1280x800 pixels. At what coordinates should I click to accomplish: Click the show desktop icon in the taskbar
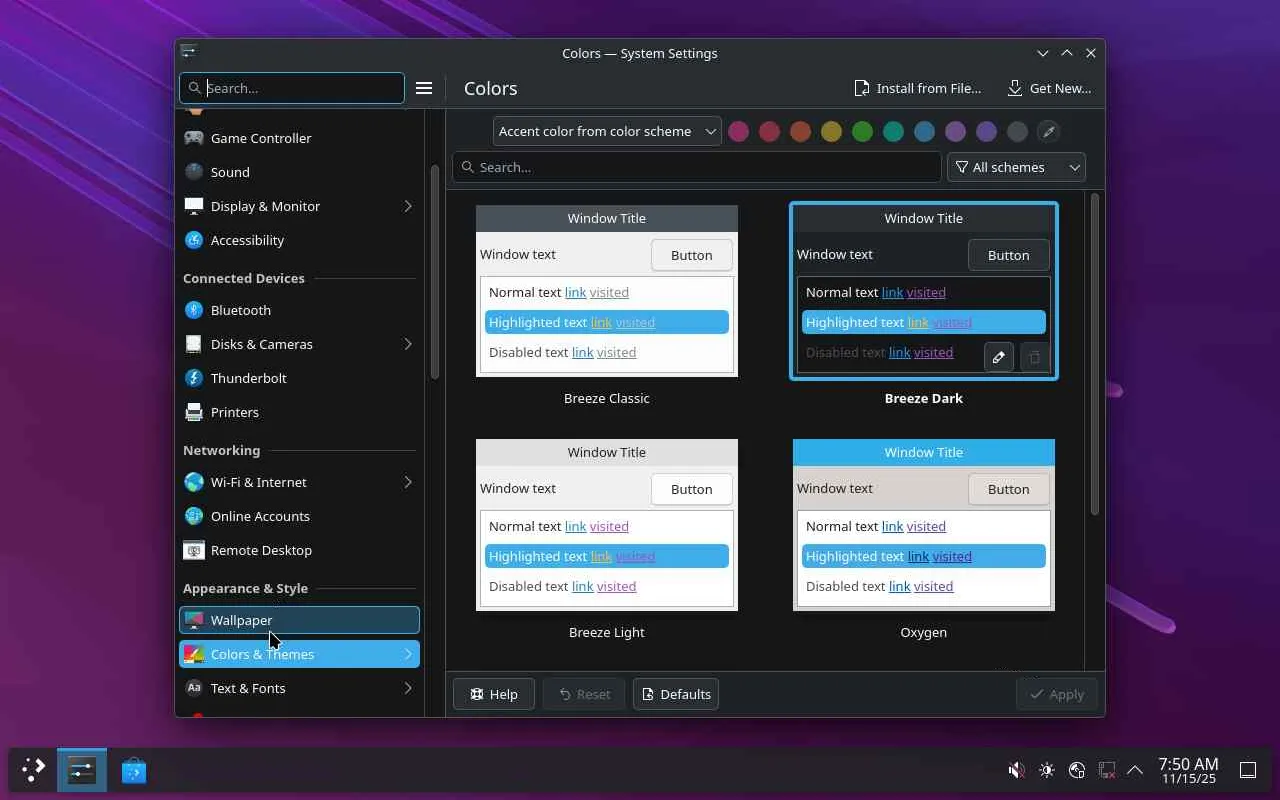click(1248, 770)
